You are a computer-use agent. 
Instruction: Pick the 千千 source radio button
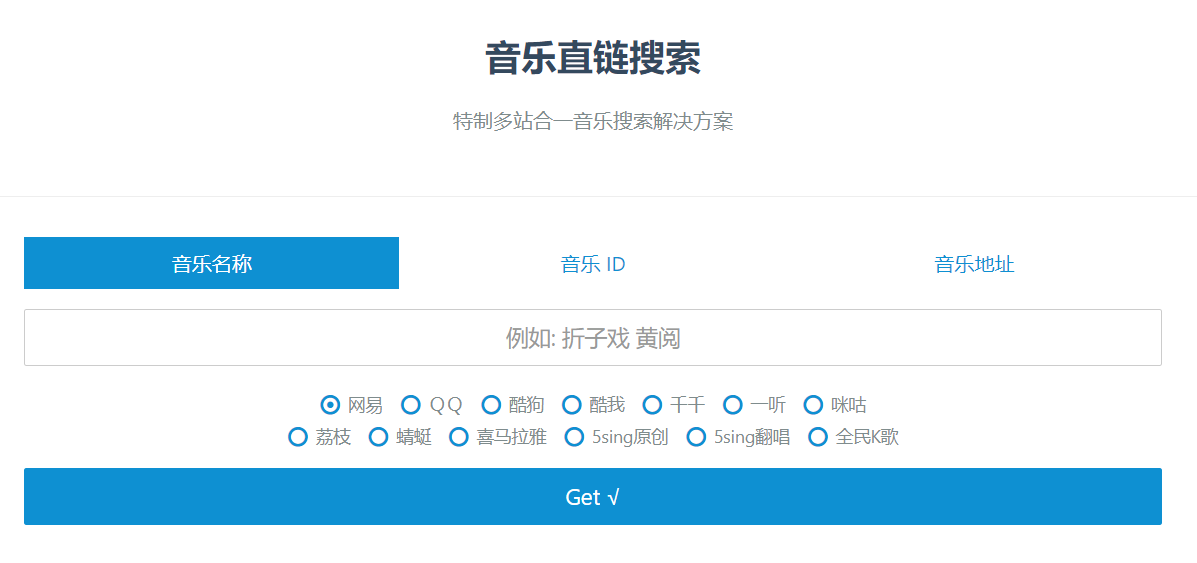pyautogui.click(x=652, y=404)
